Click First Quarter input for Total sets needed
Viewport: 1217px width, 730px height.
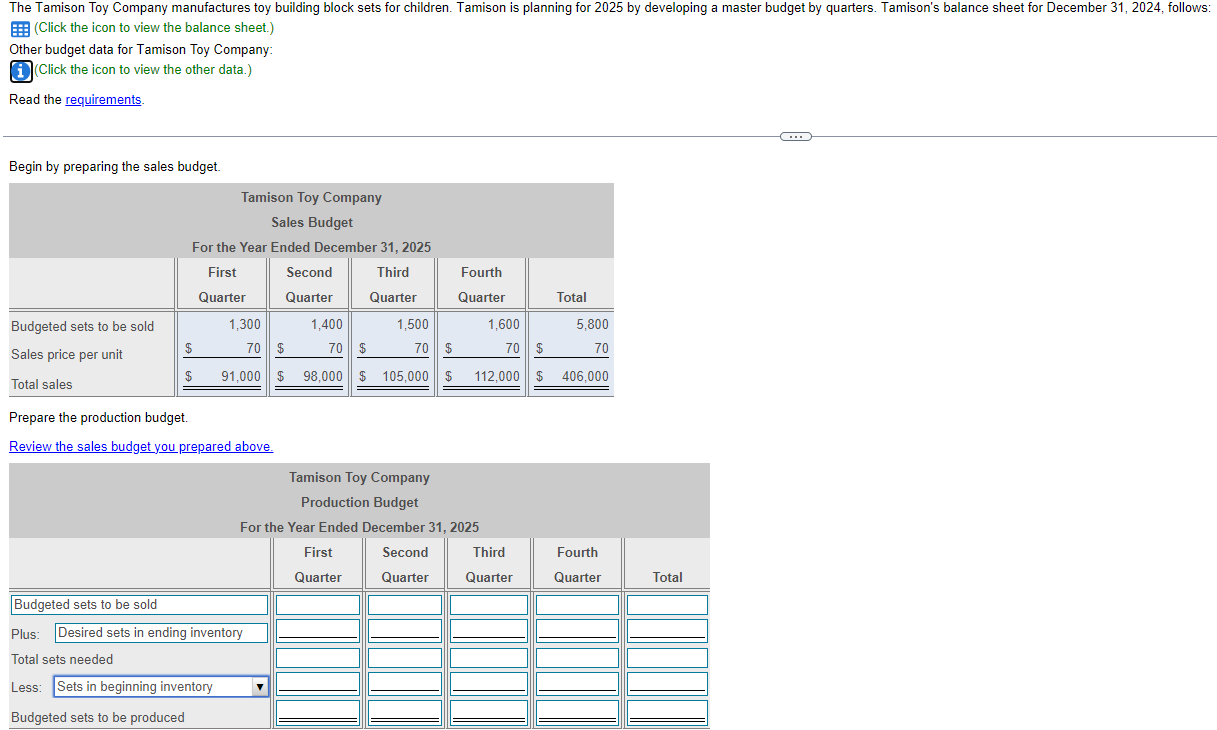[318, 658]
